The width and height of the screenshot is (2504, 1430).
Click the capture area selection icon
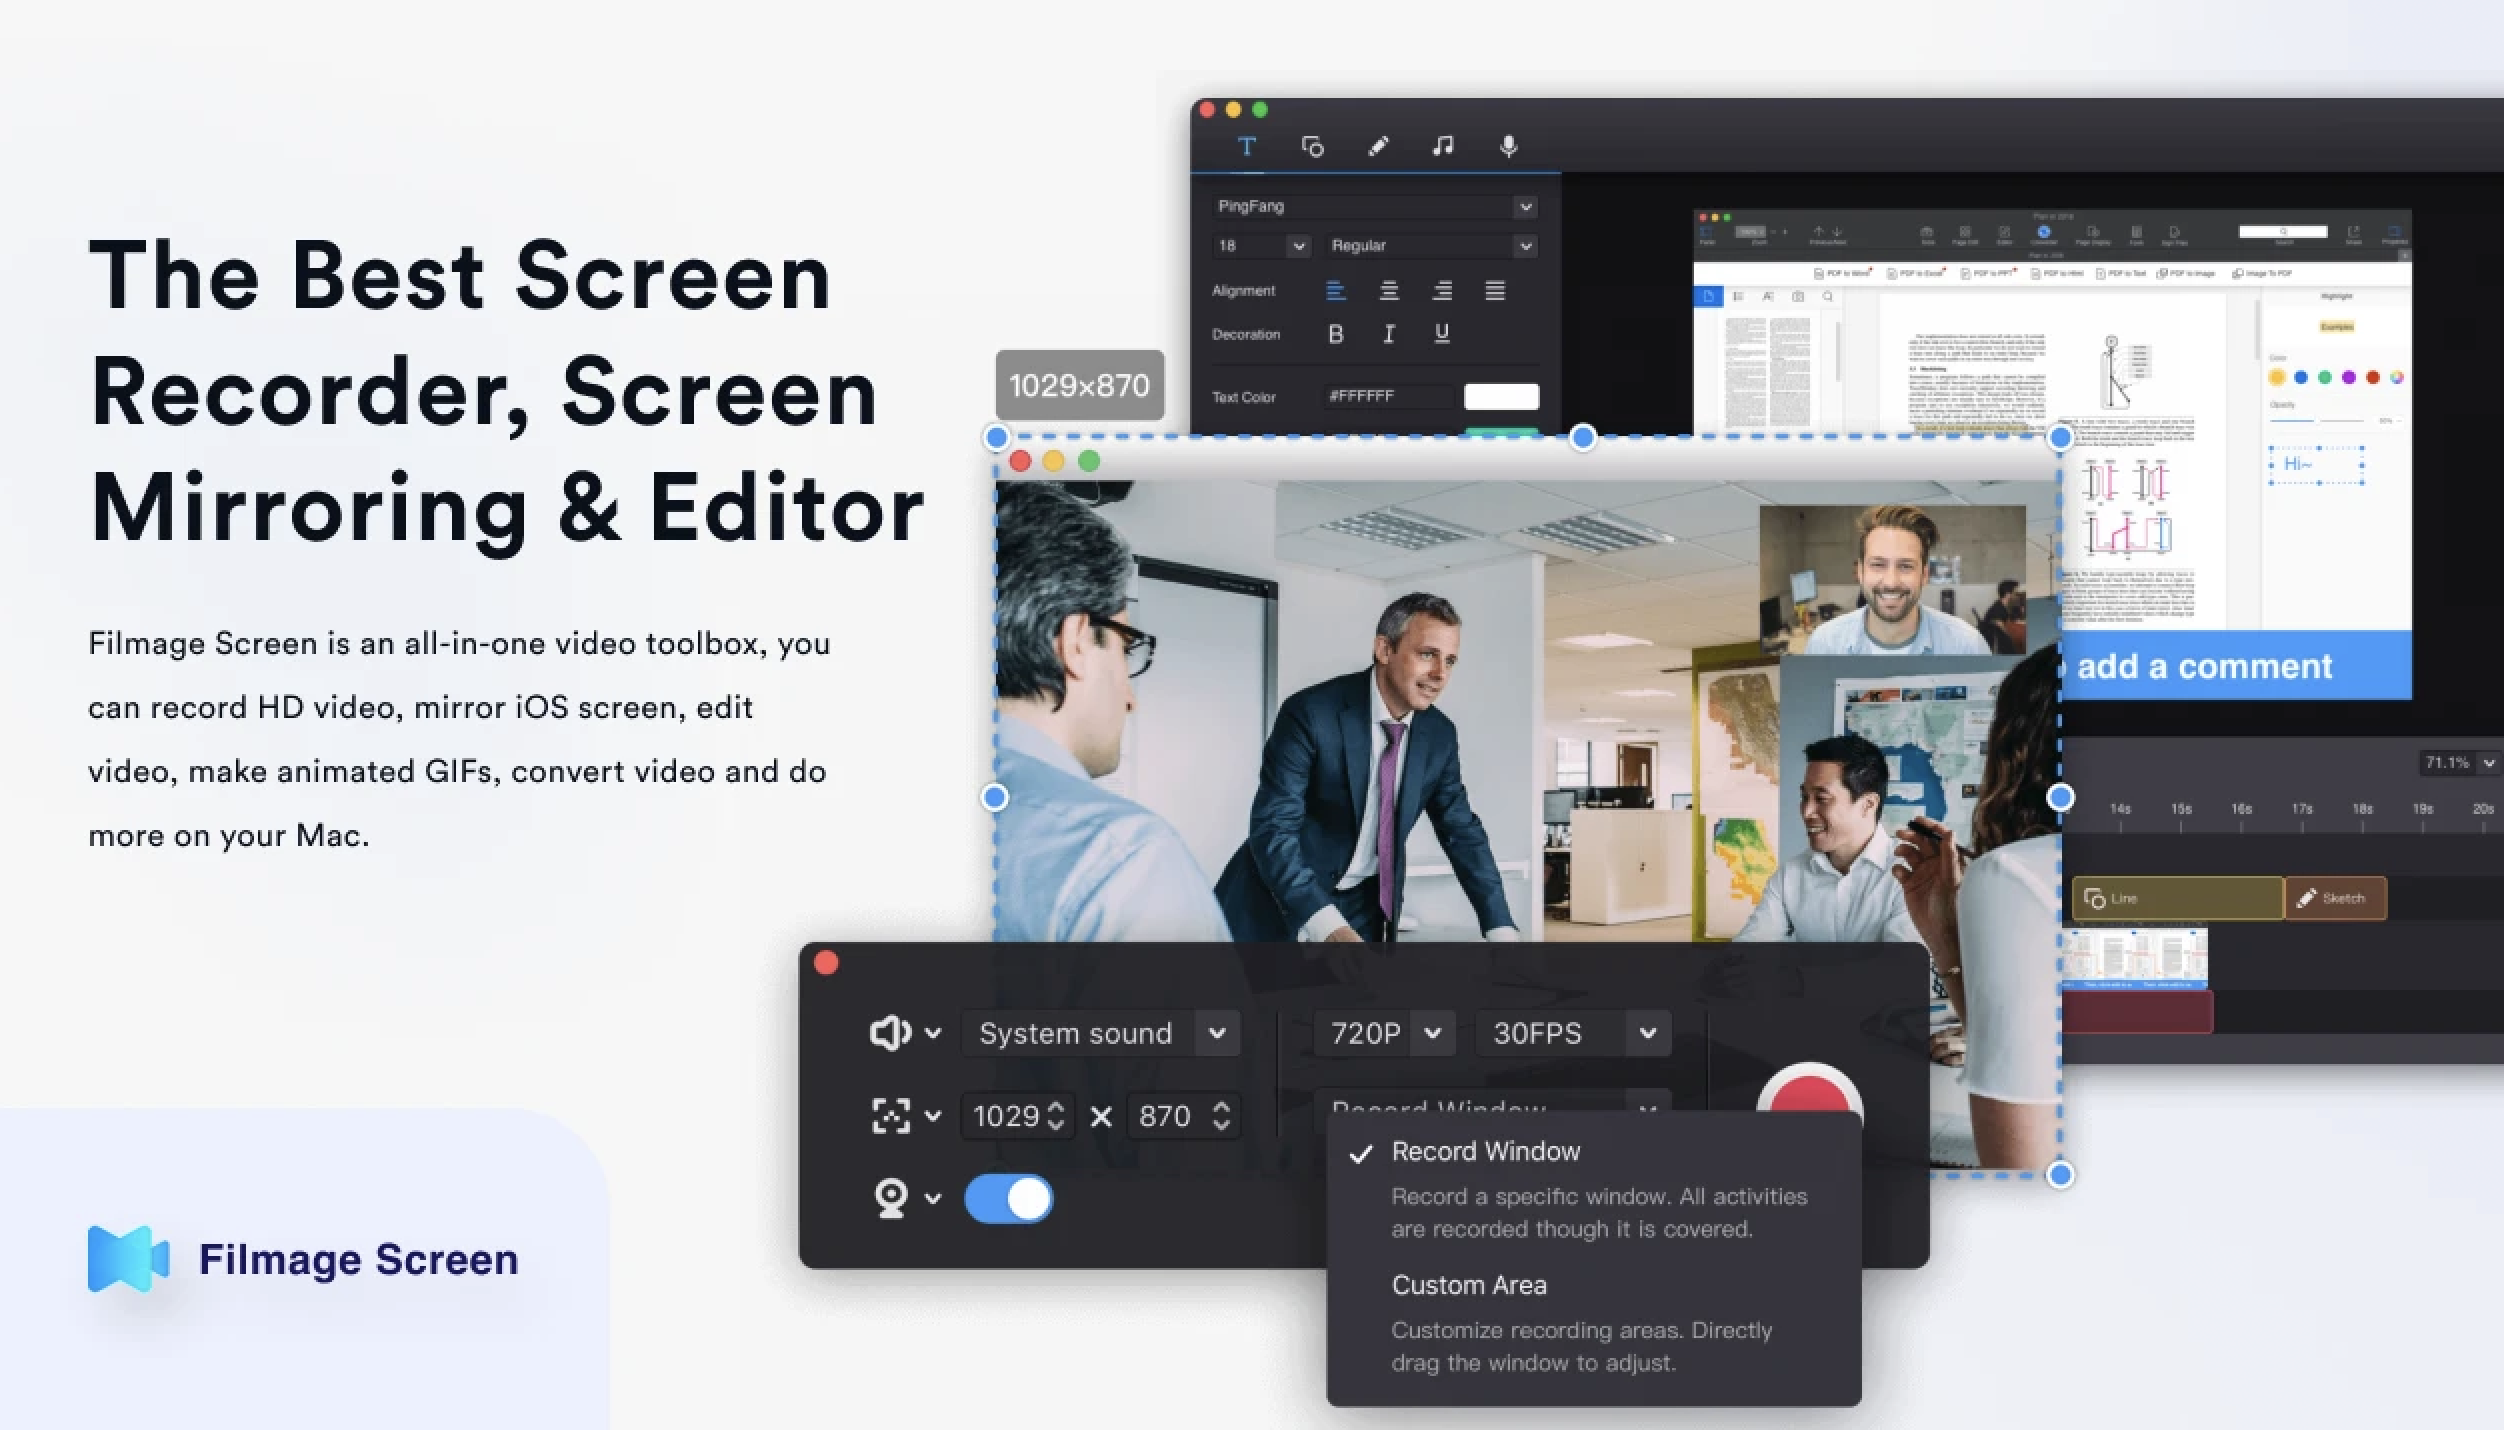coord(890,1115)
